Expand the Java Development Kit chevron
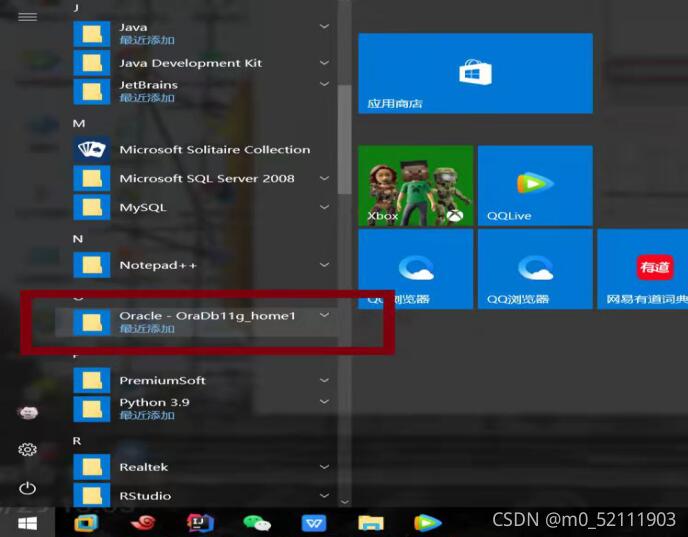 [324, 63]
